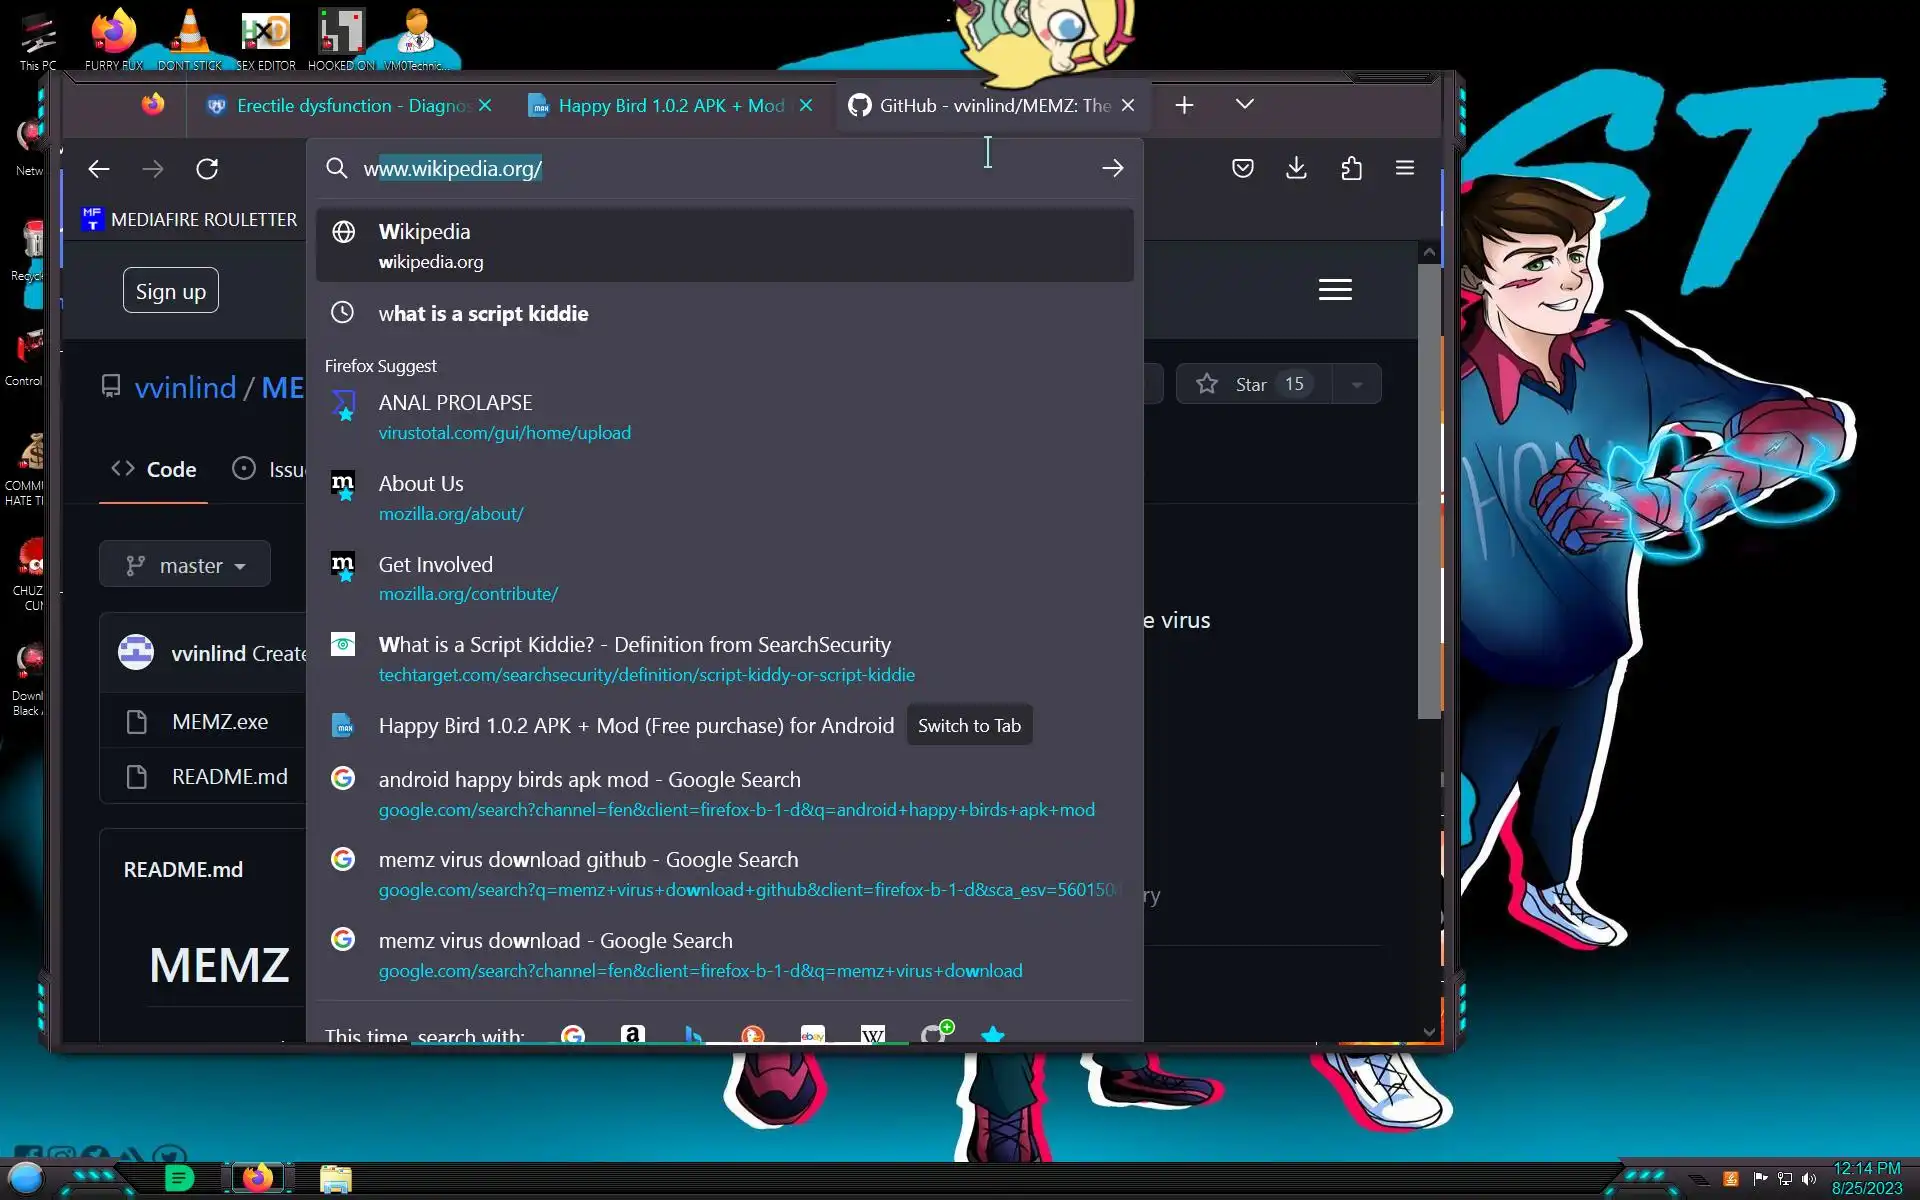
Task: Open the master branch dropdown
Action: pyautogui.click(x=185, y=565)
